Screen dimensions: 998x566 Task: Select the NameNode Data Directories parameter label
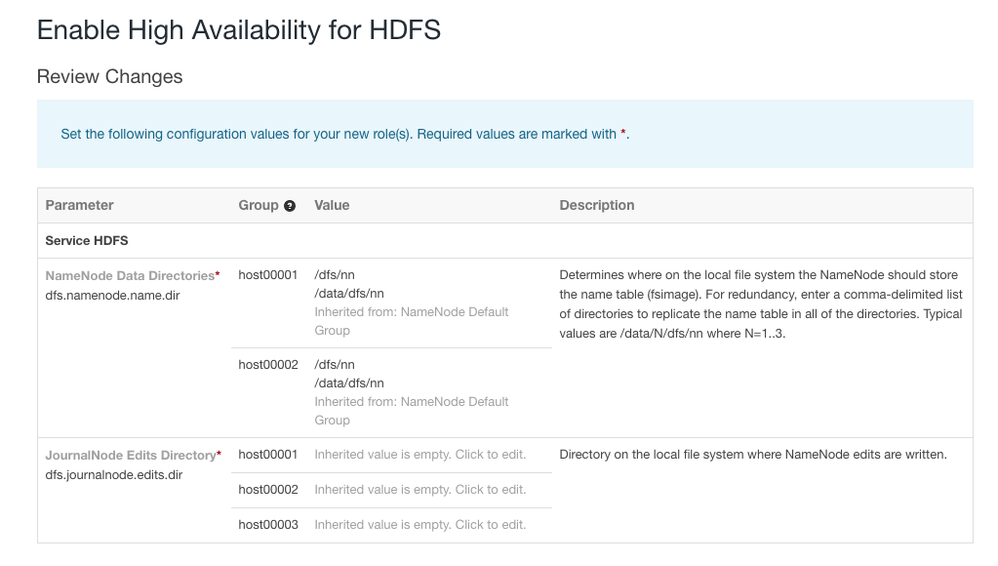coord(130,275)
